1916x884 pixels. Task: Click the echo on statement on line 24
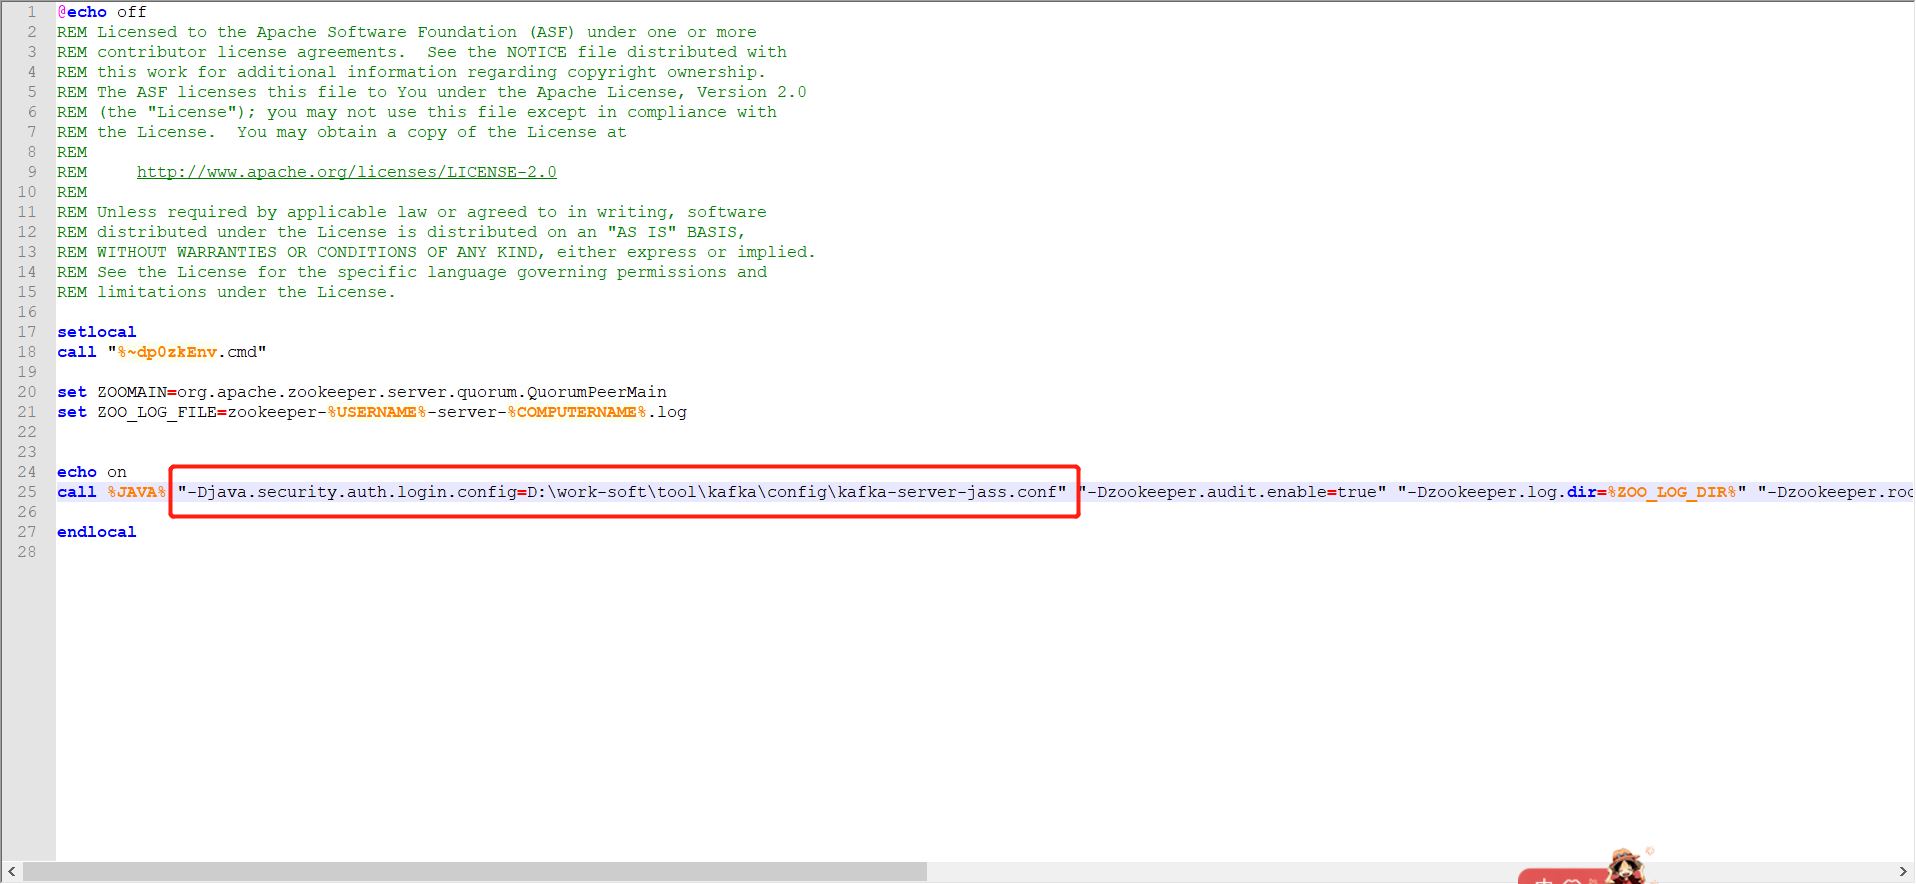(92, 472)
